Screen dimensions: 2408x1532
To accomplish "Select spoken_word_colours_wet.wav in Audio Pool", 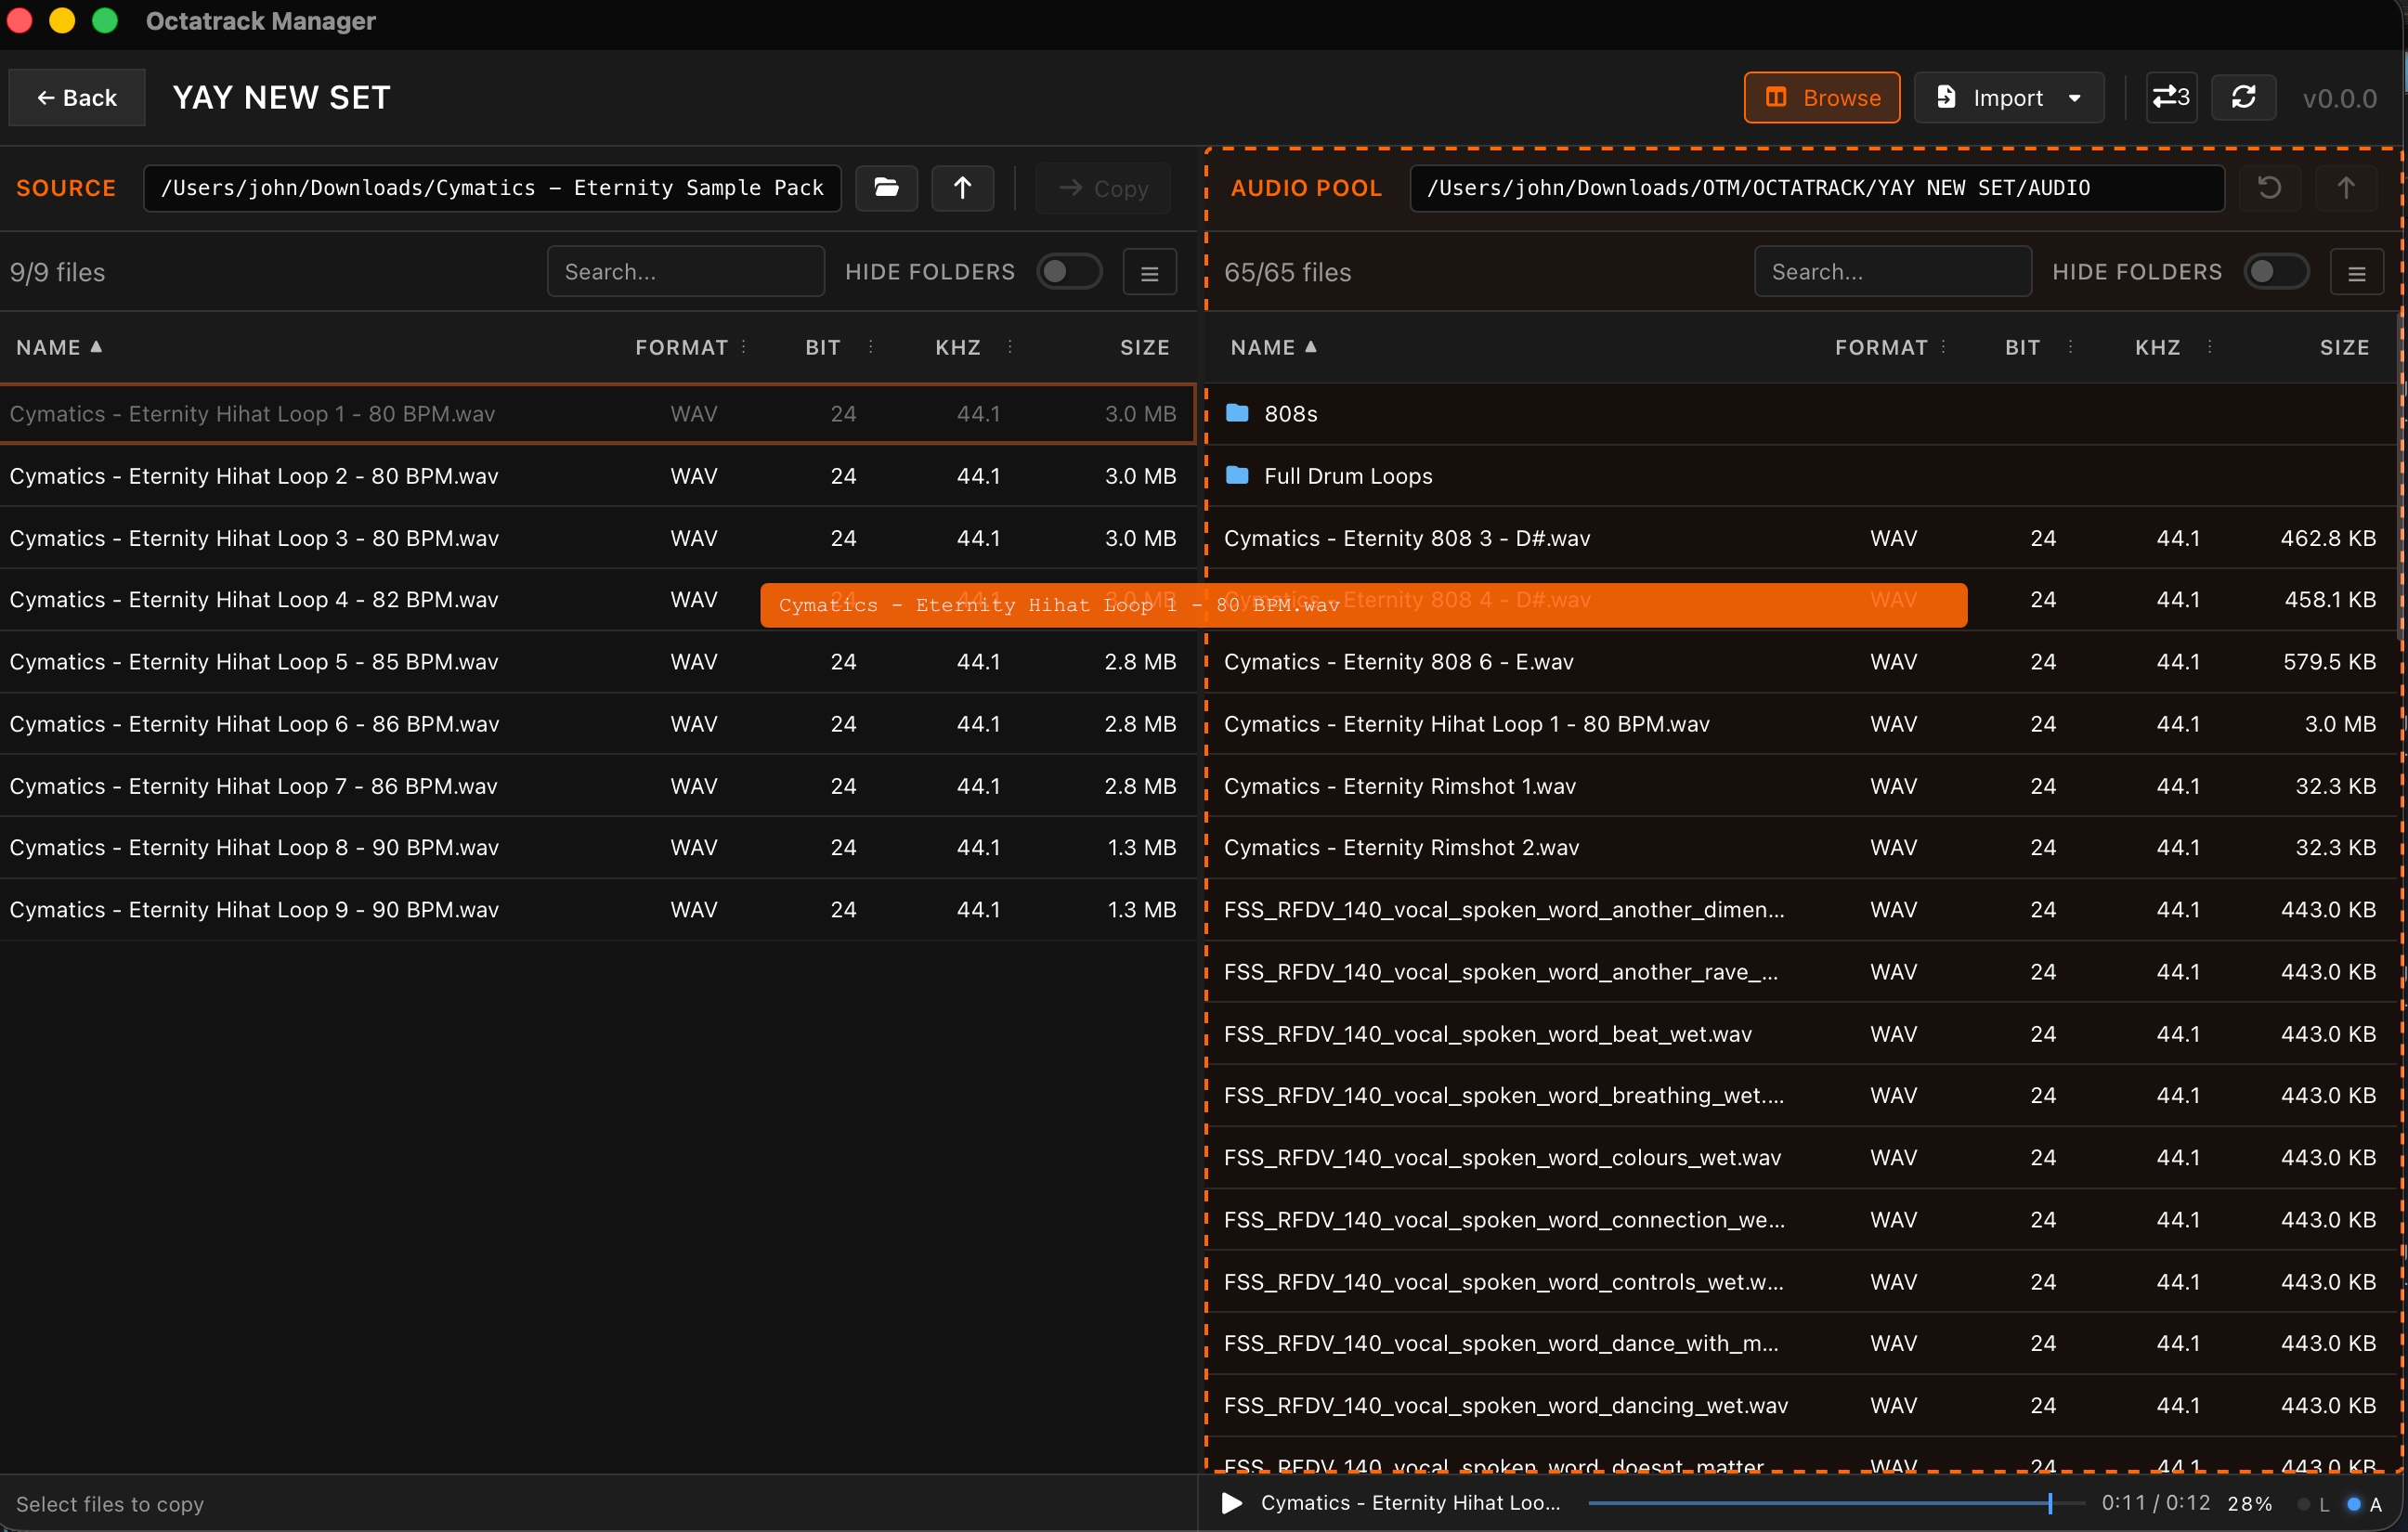I will [x=1801, y=1158].
